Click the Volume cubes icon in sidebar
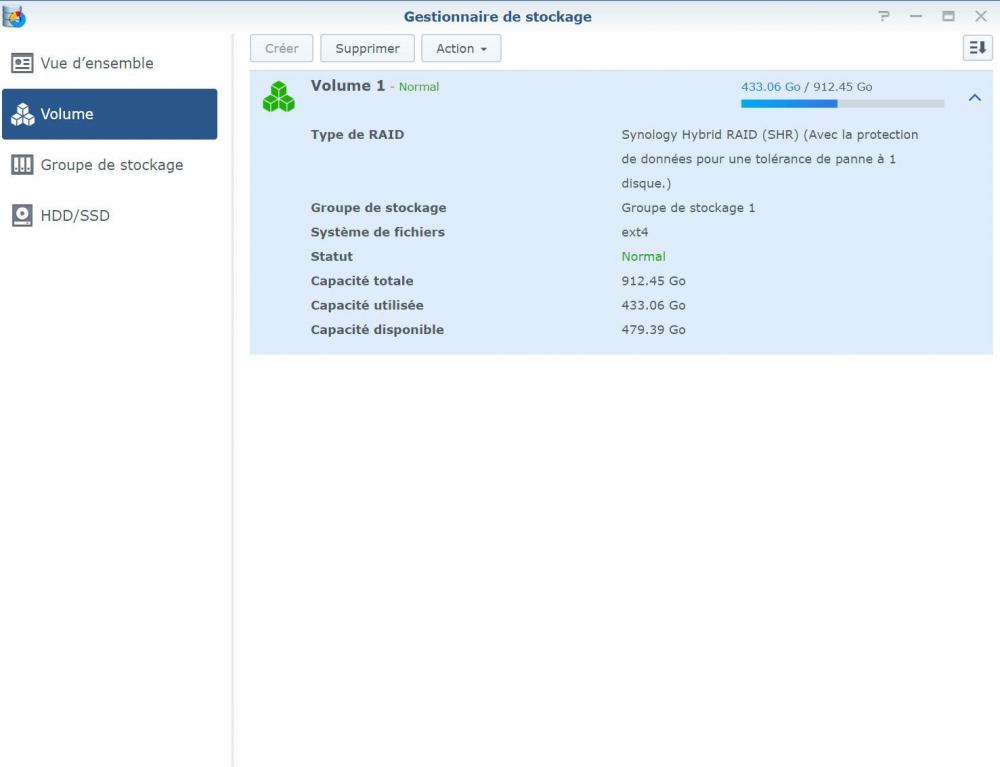 pyautogui.click(x=22, y=114)
